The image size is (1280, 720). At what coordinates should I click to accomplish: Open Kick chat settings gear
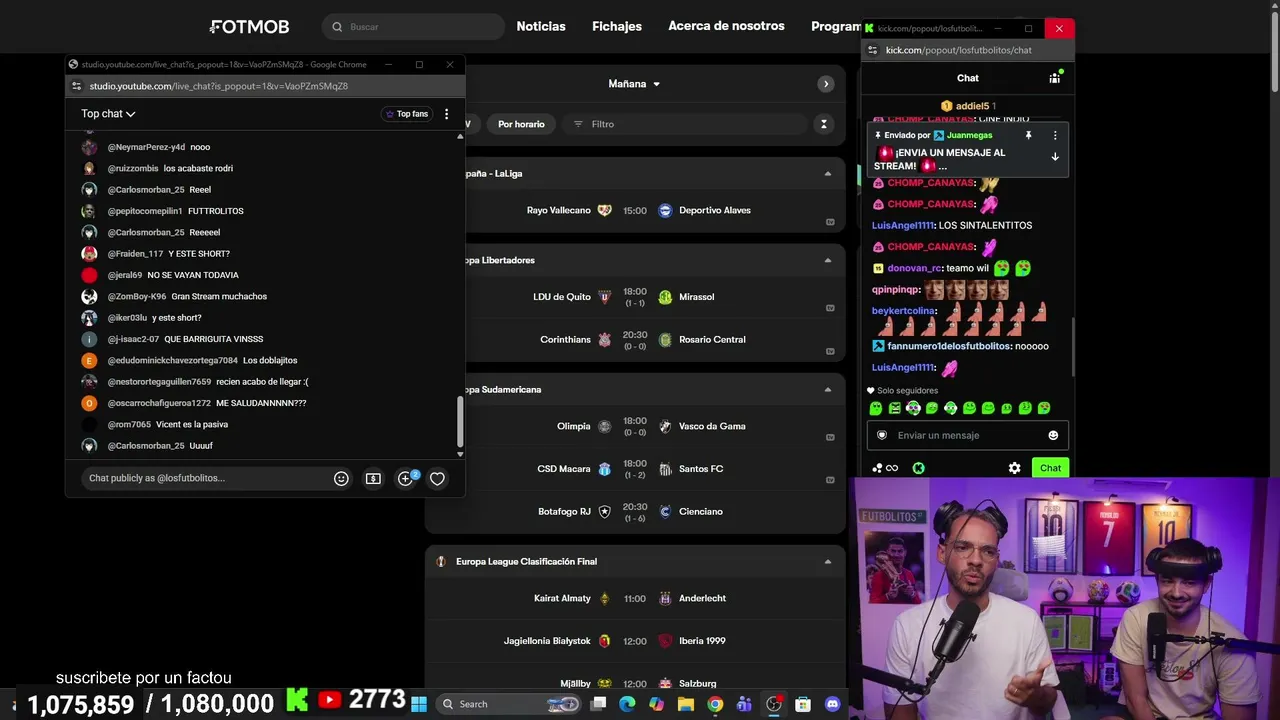click(x=1014, y=468)
